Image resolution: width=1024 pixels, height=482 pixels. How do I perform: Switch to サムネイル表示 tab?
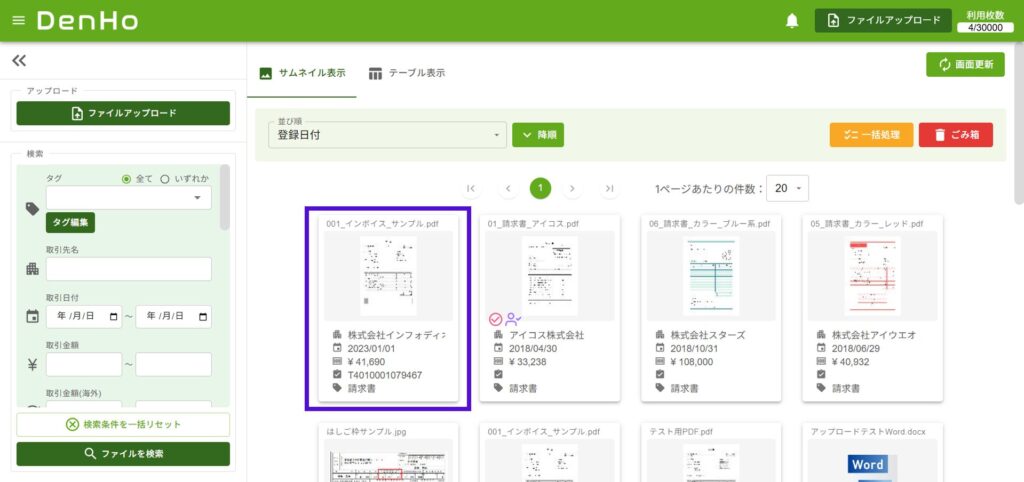click(x=302, y=73)
